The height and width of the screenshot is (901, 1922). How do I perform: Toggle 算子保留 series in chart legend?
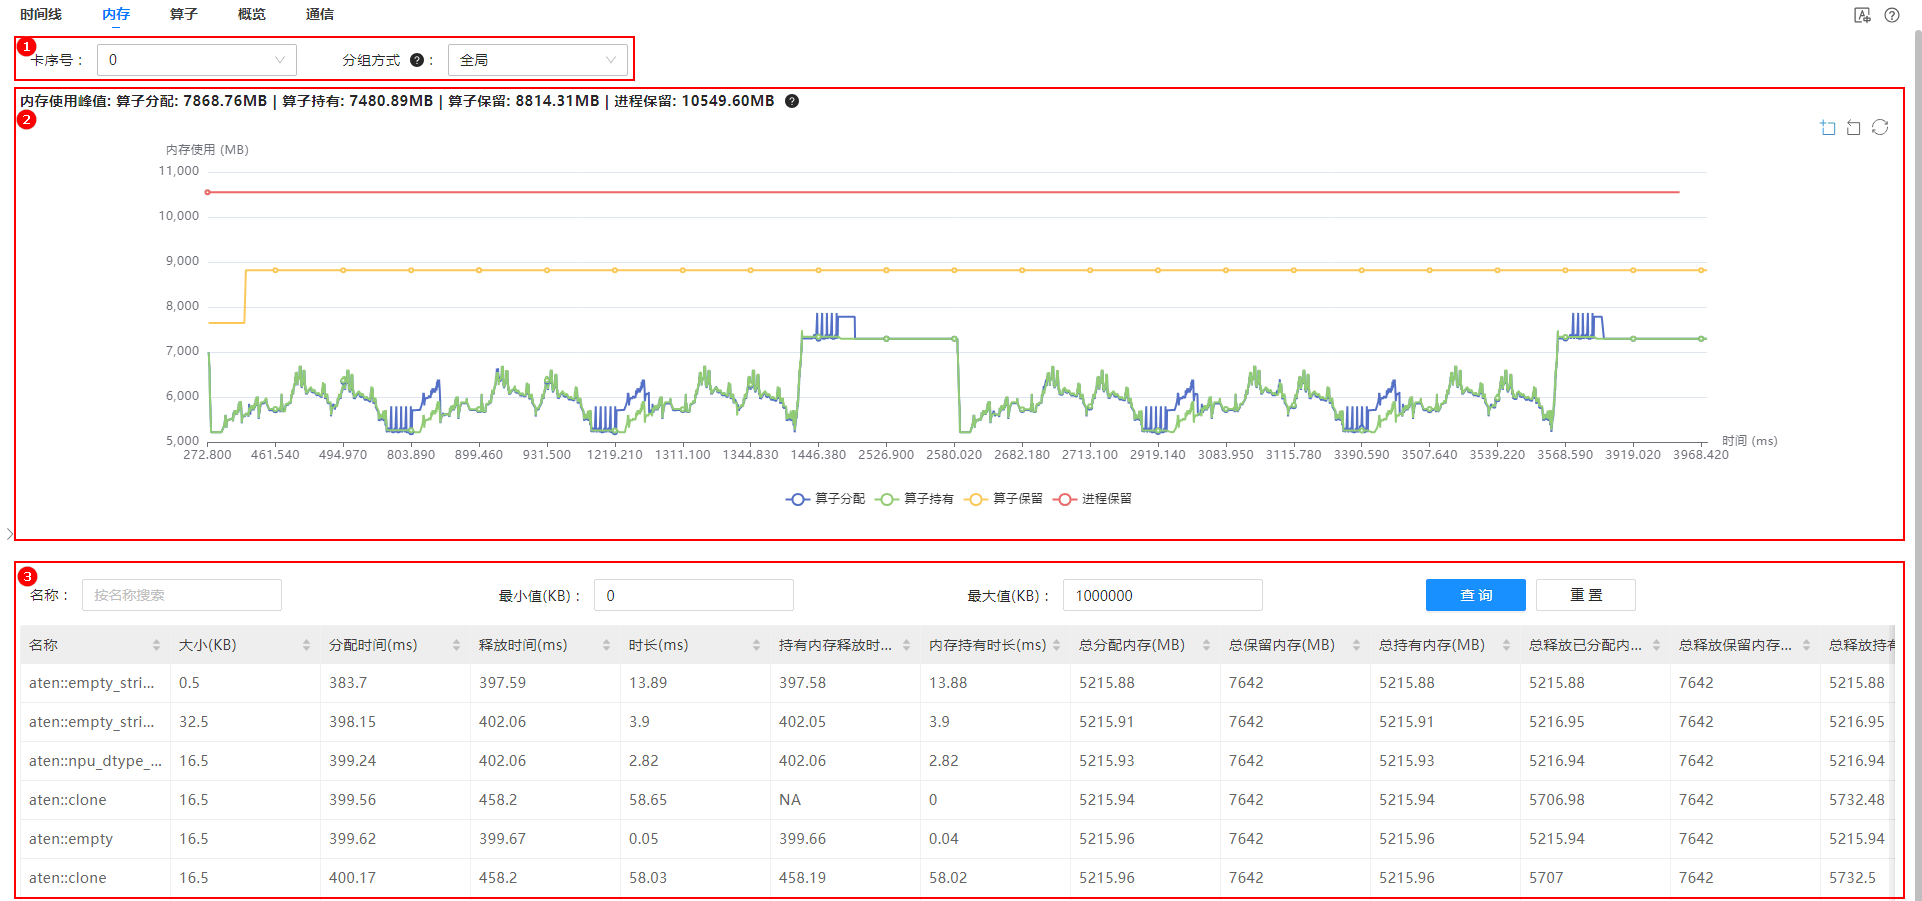click(x=1003, y=499)
